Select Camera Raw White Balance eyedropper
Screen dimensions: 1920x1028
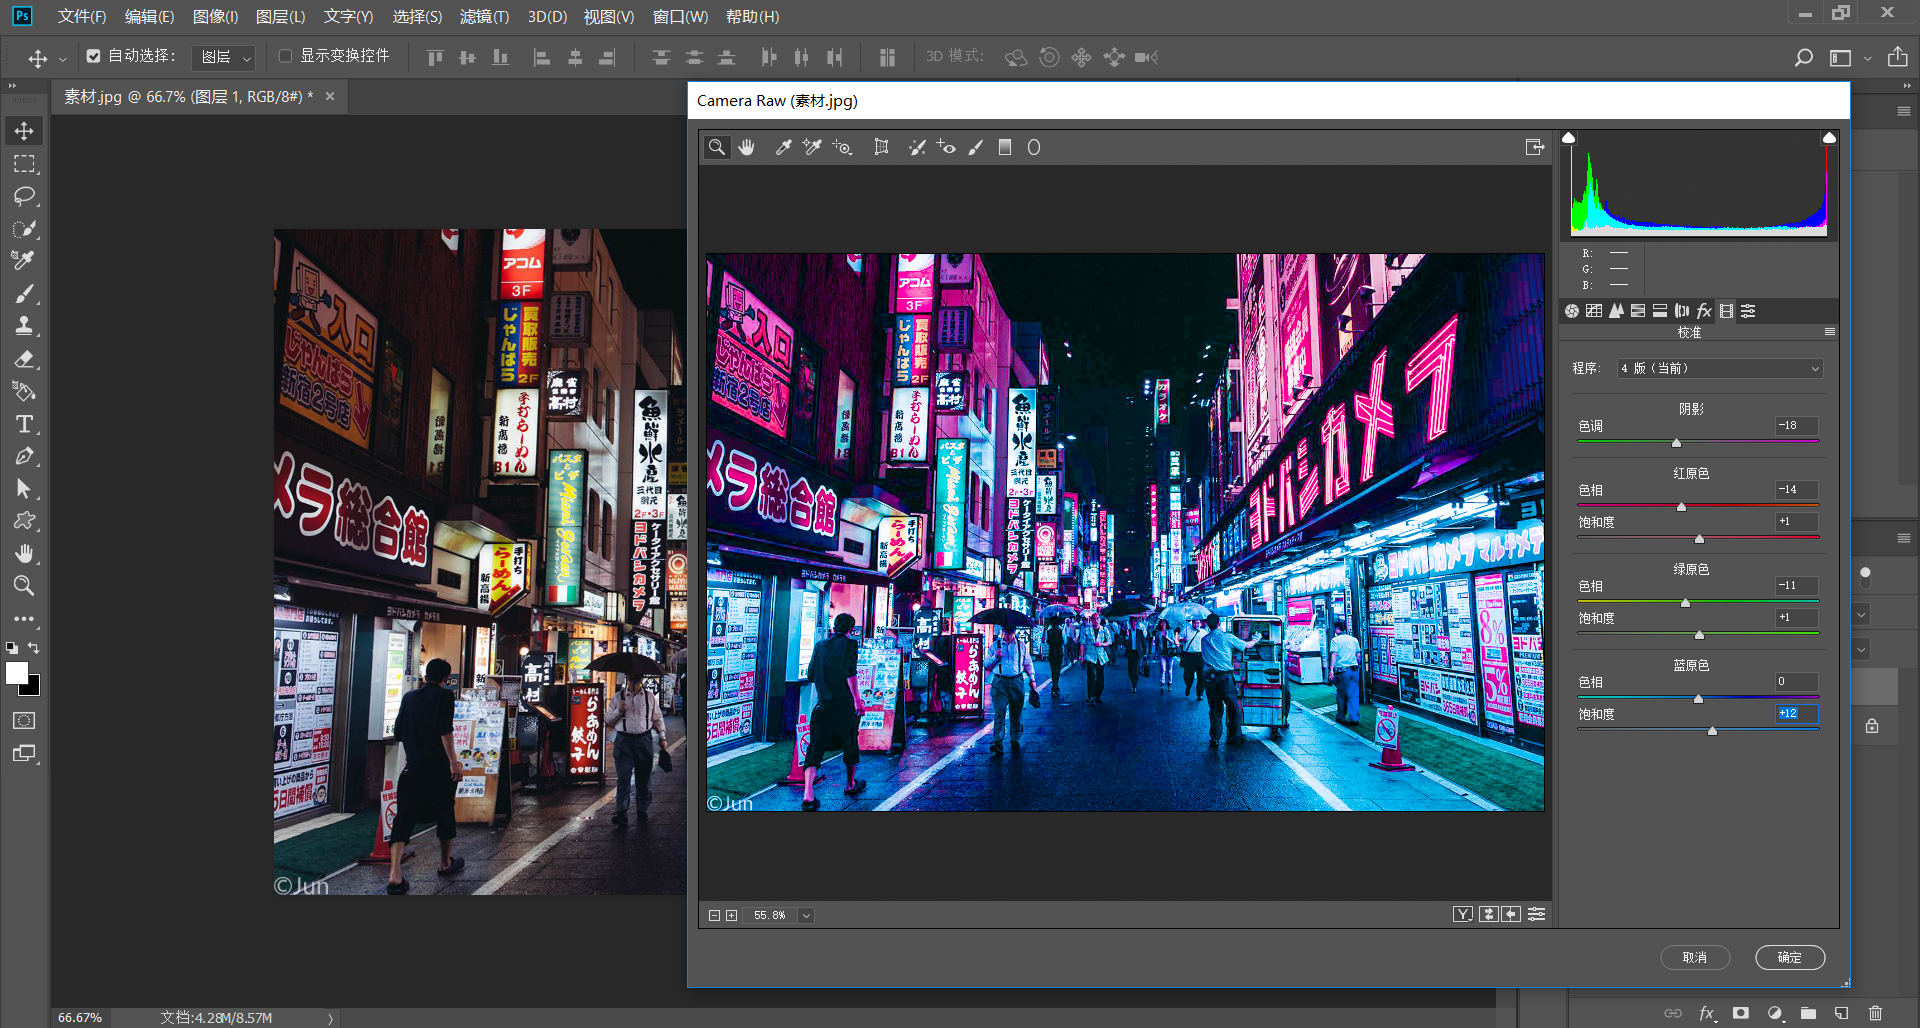coord(783,147)
